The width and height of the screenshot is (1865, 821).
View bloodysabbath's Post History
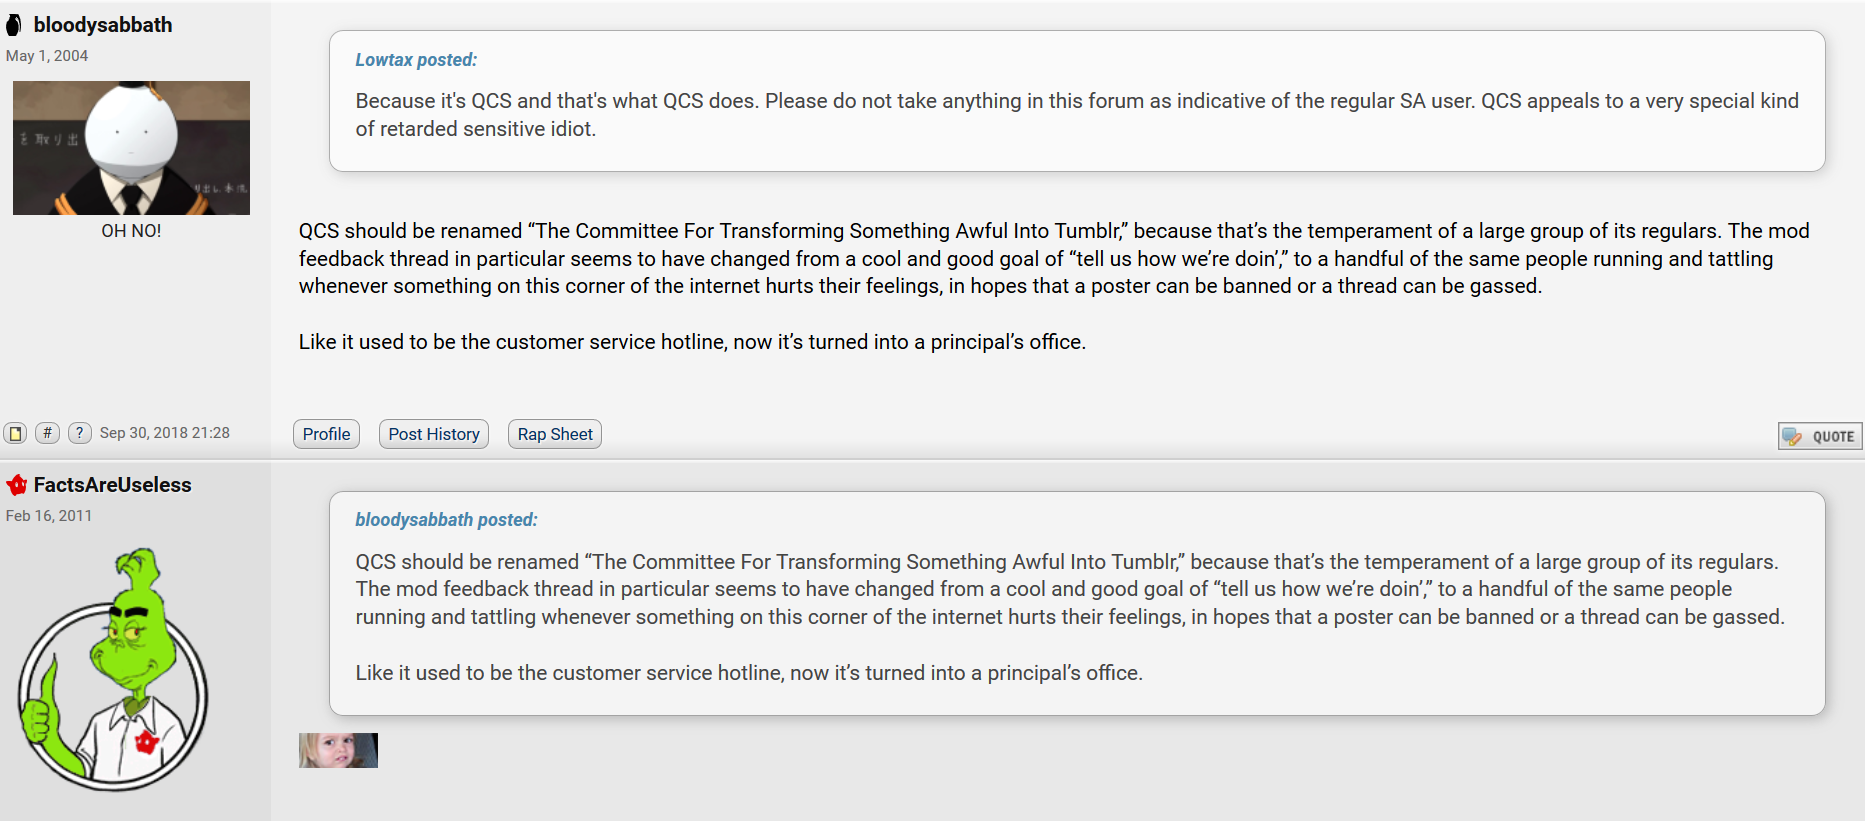[x=434, y=434]
